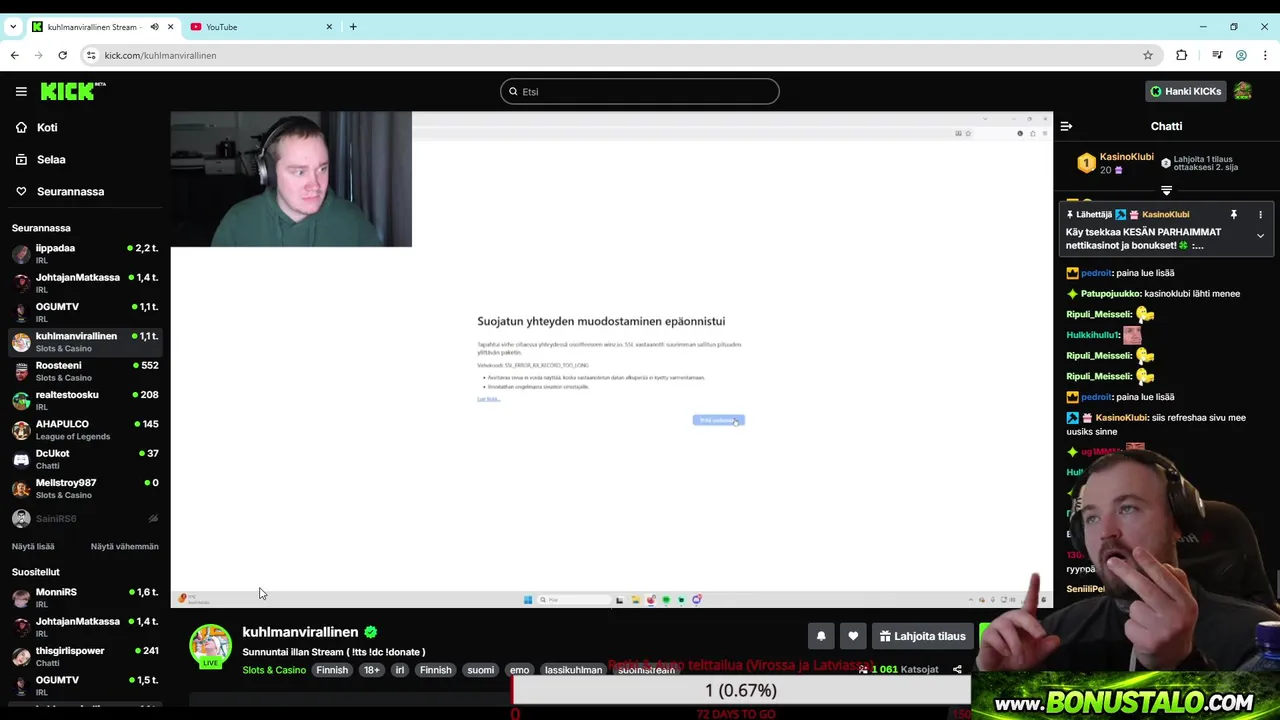Image resolution: width=1280 pixels, height=720 pixels.
Task: Open Slots & Casino category link
Action: coord(274,670)
